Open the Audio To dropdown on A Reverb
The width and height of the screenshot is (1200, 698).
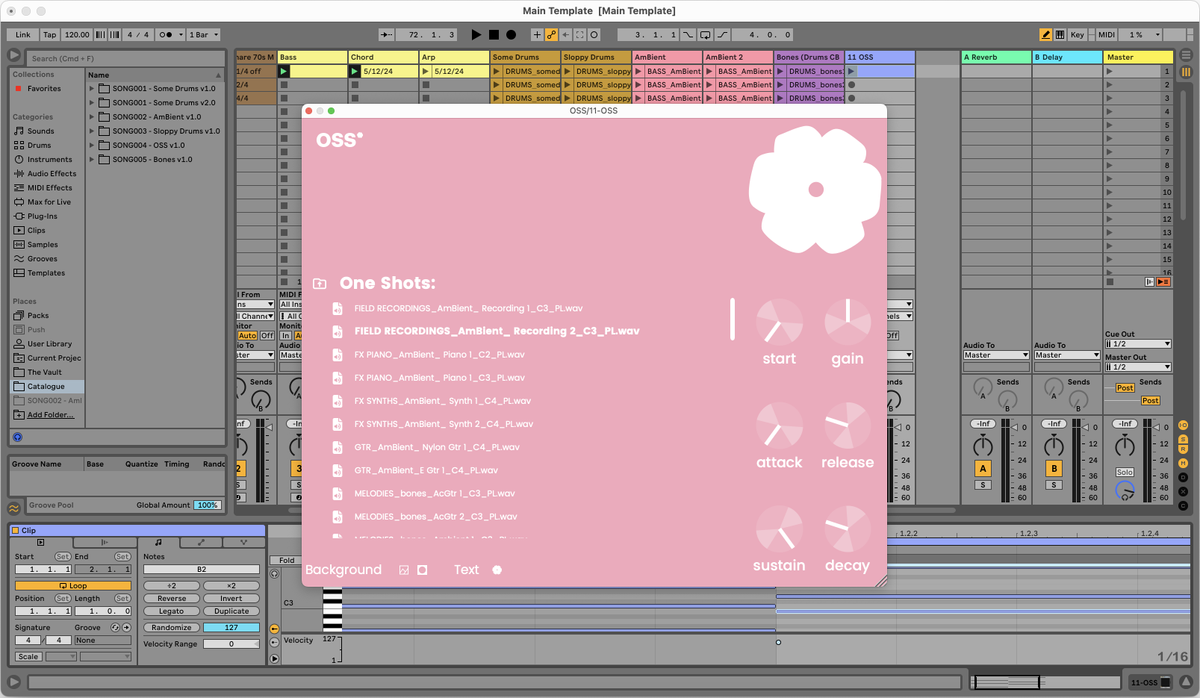tap(995, 354)
